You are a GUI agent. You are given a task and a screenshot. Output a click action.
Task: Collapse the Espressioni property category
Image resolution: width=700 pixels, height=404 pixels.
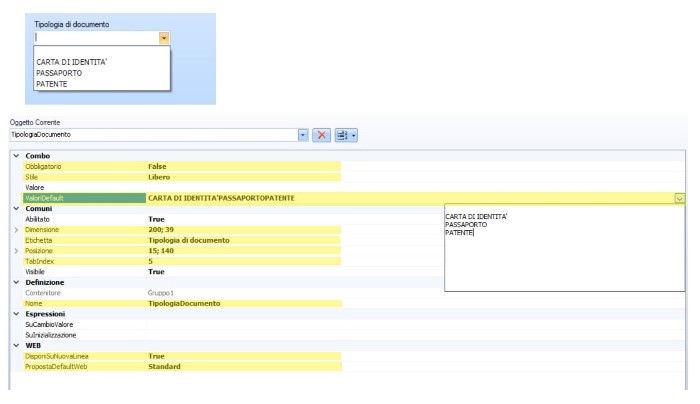point(15,314)
